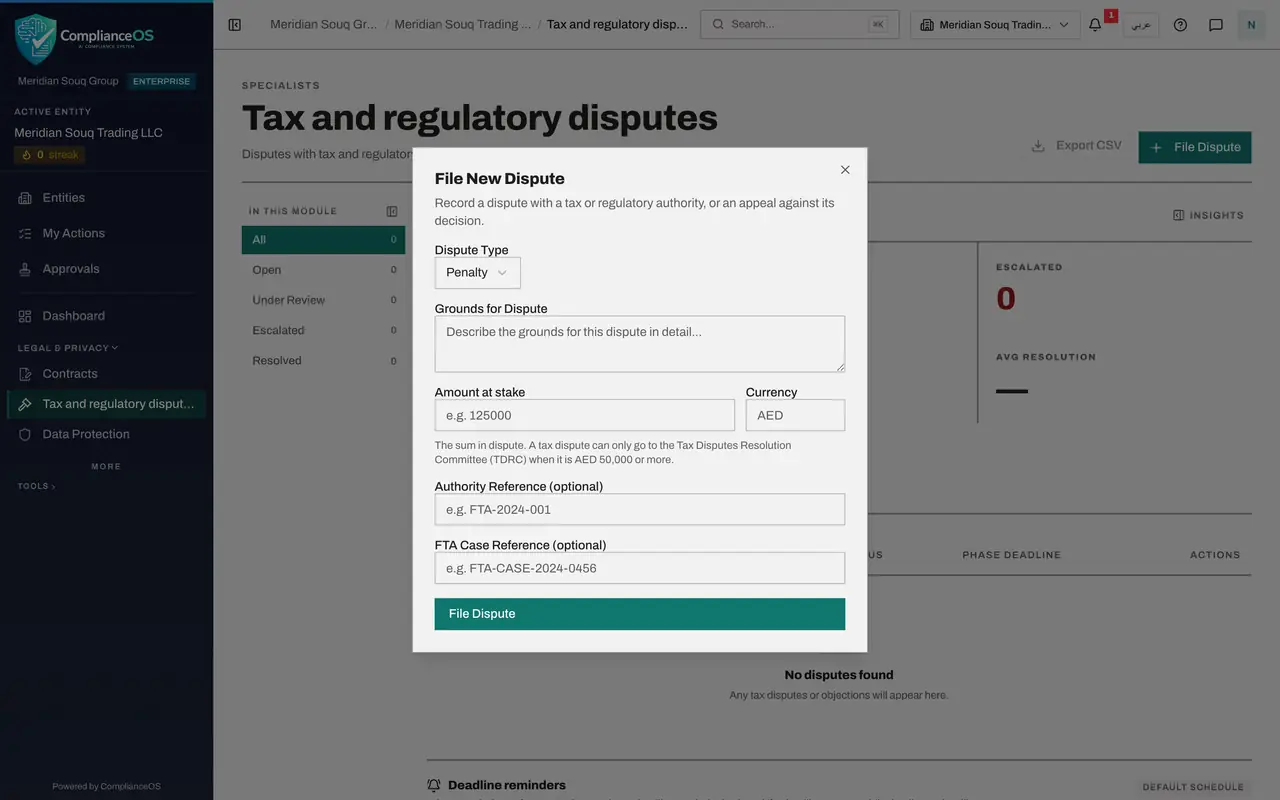Image resolution: width=1280 pixels, height=800 pixels.
Task: Open the help question mark icon
Action: [1180, 25]
